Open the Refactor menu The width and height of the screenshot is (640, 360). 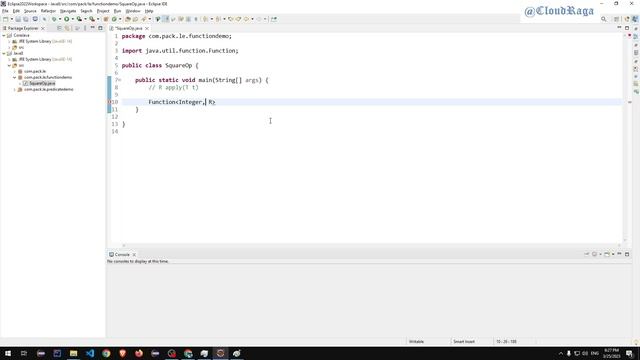point(48,11)
